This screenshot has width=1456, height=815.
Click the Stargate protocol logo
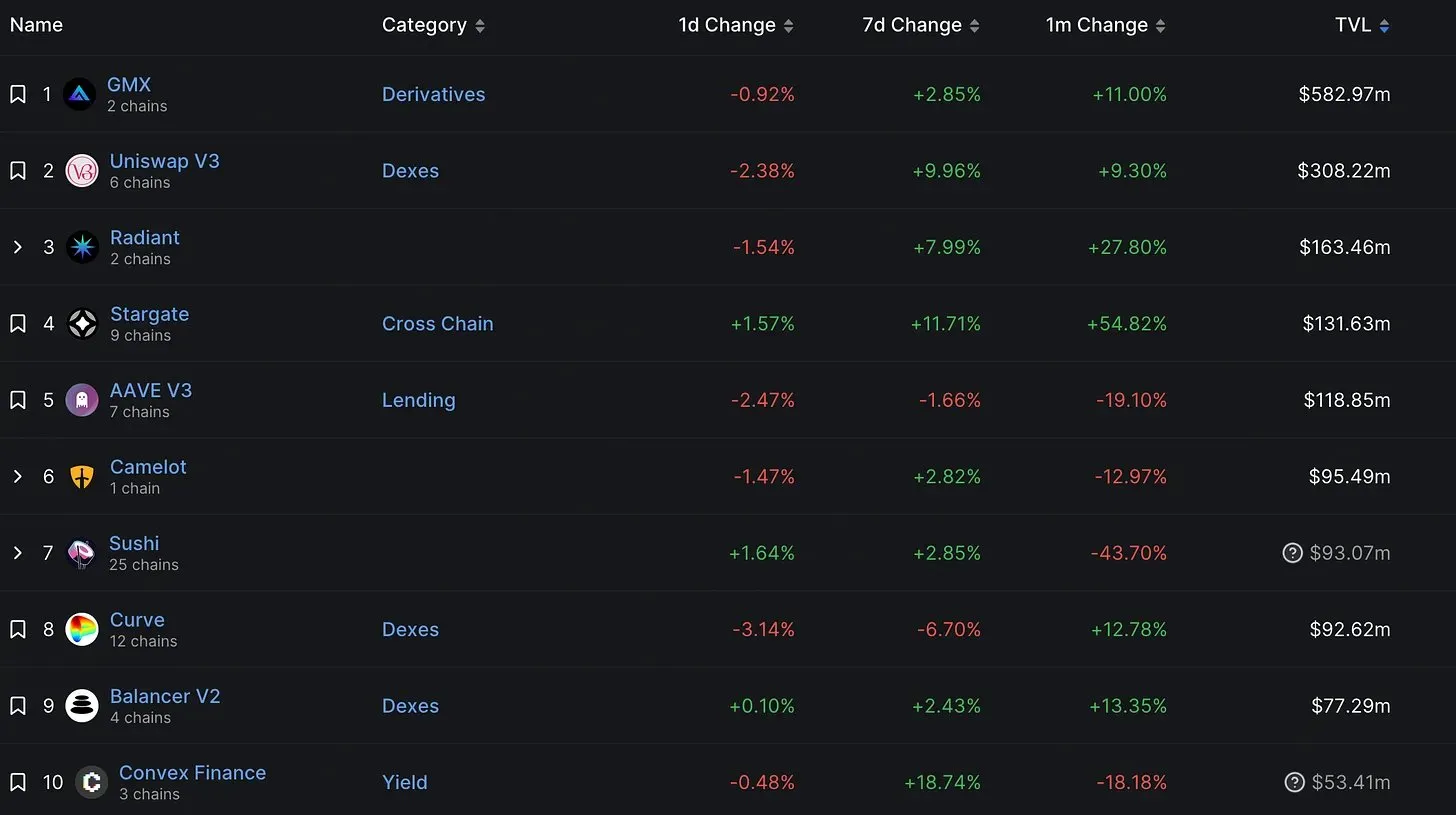tap(81, 323)
